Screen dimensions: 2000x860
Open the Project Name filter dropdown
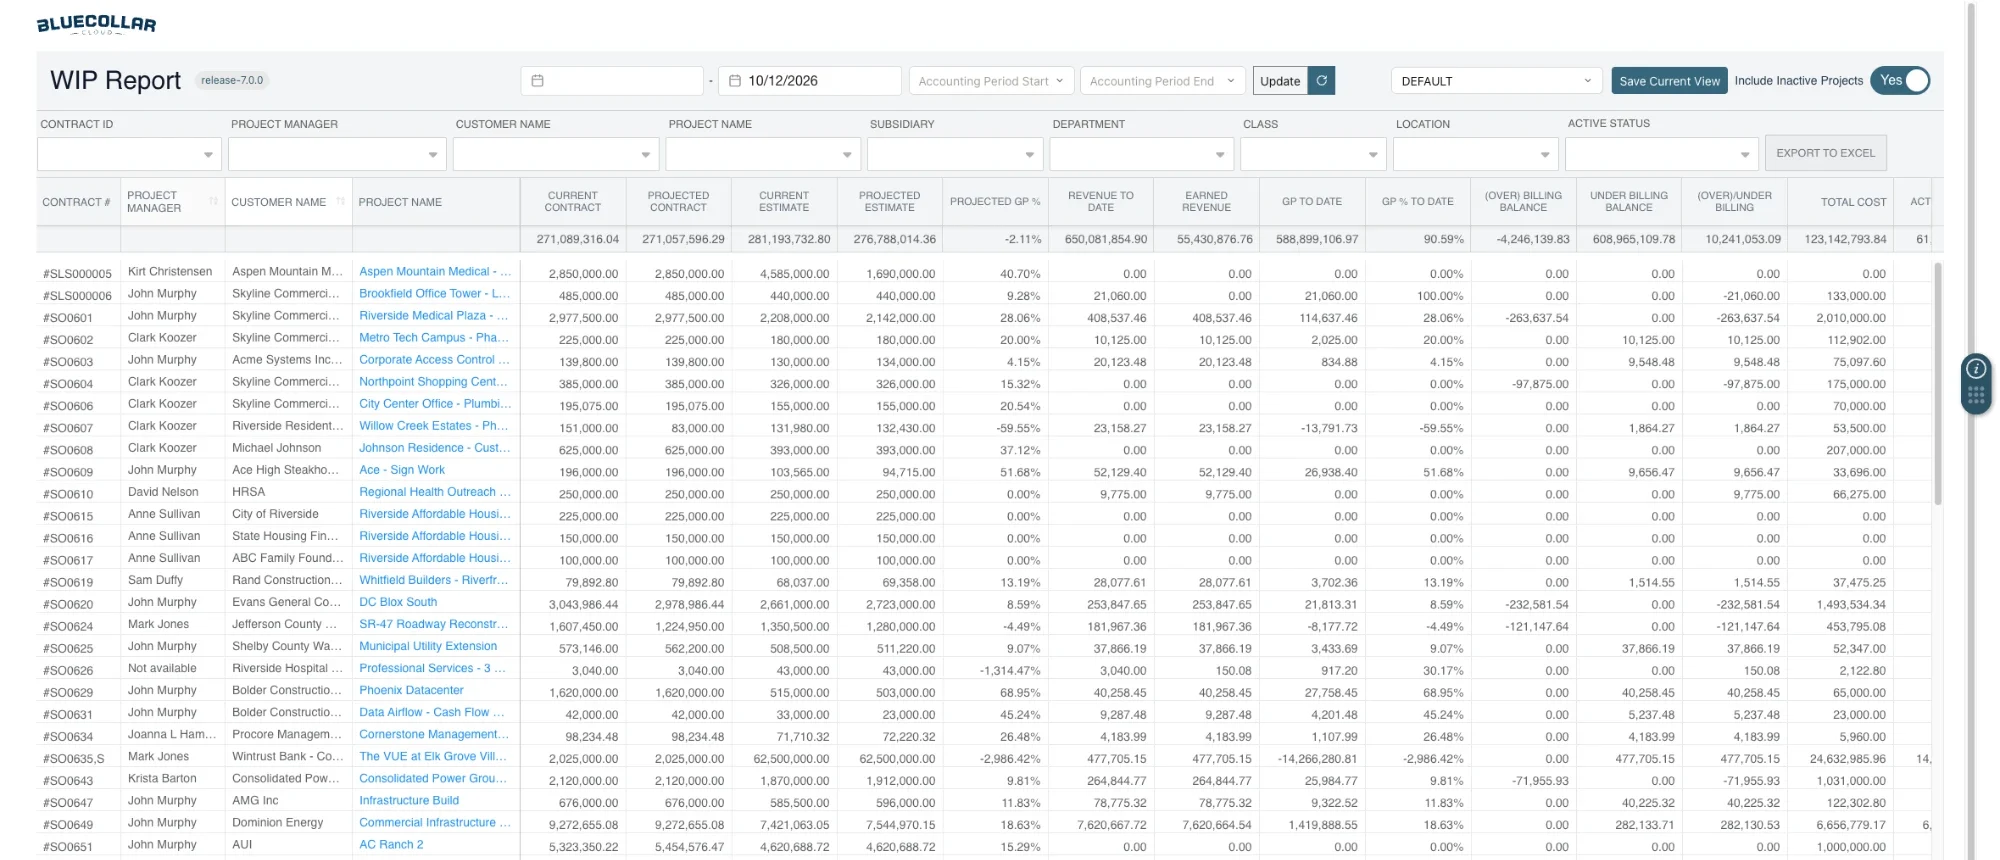763,154
